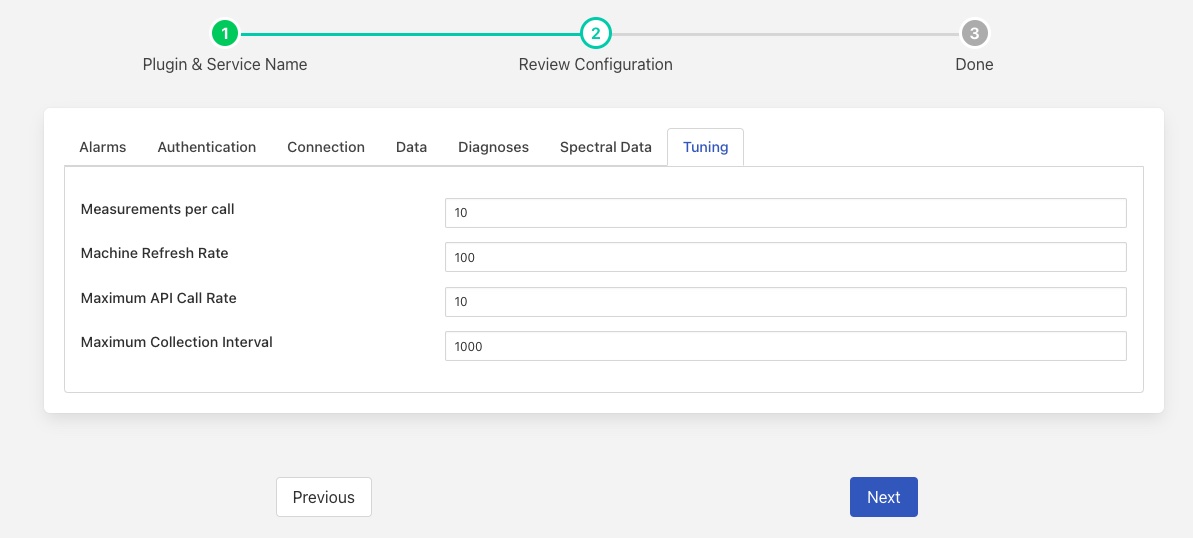Select the Review Configuration step label
Screen dimensions: 1193x538
point(595,64)
